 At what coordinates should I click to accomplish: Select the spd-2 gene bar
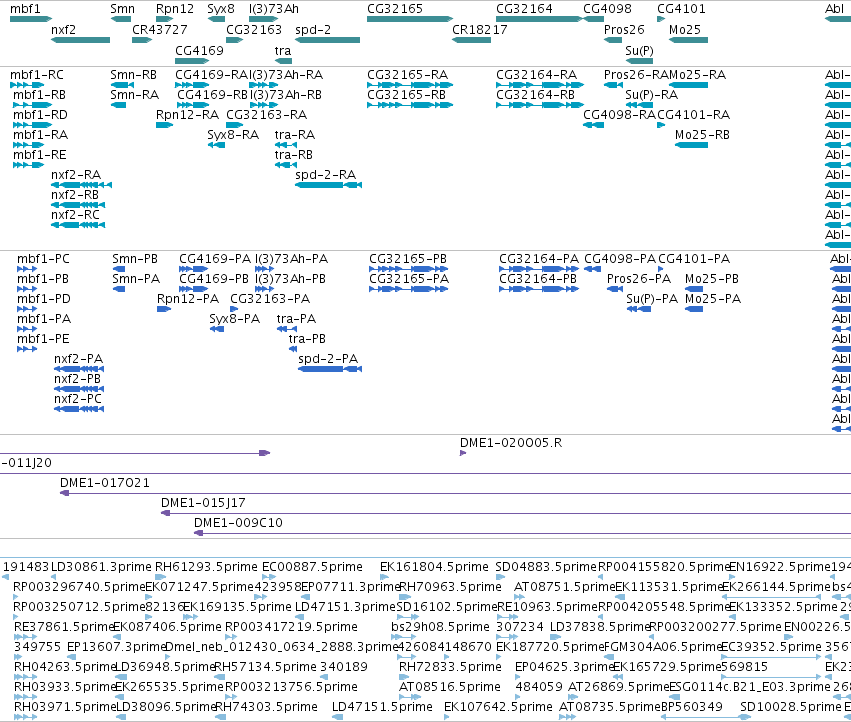pos(327,40)
